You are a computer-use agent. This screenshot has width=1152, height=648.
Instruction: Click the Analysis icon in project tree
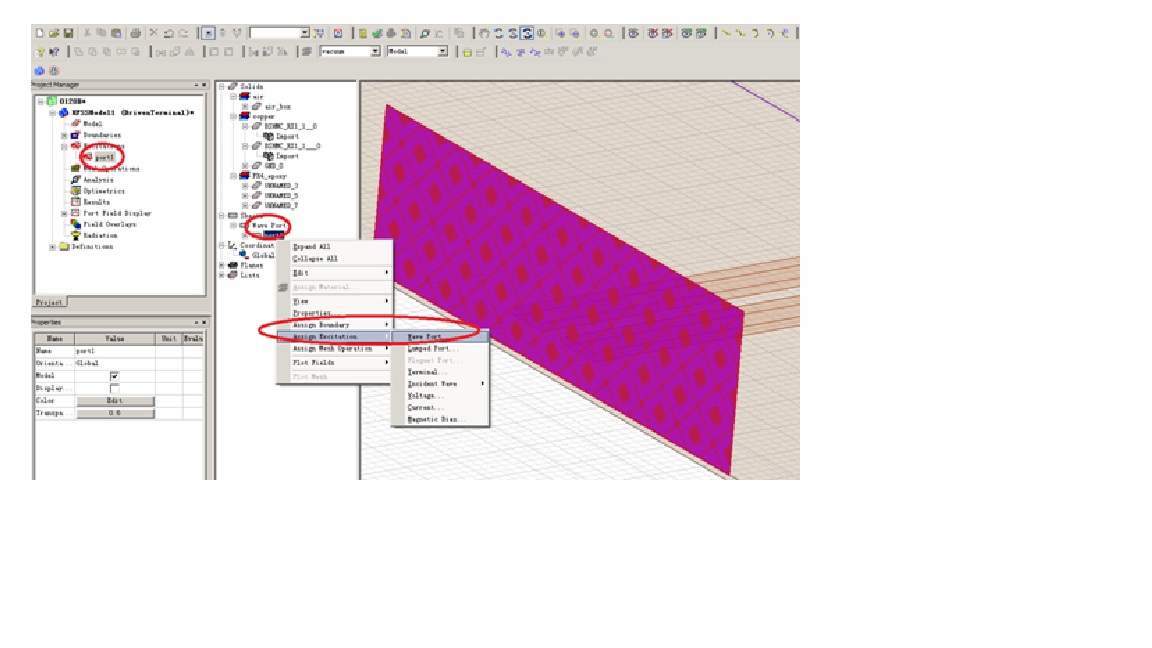pyautogui.click(x=76, y=179)
